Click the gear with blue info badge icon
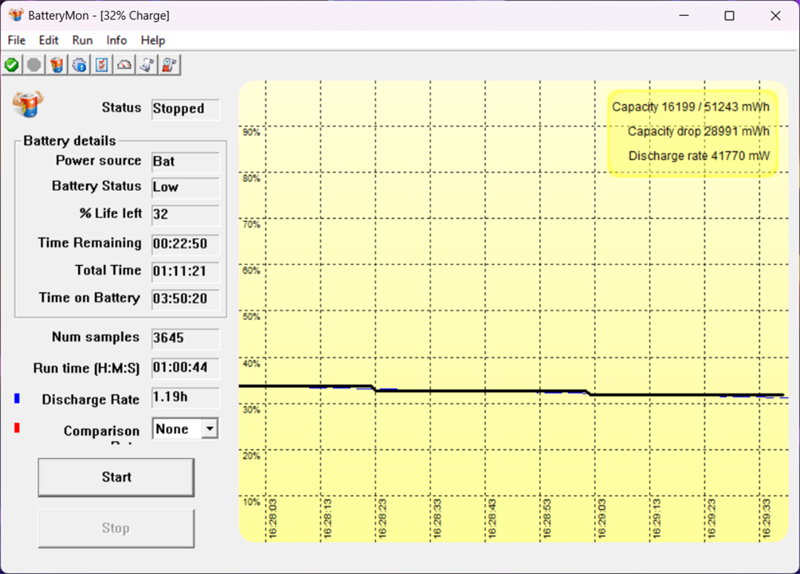Image resolution: width=800 pixels, height=574 pixels. (79, 65)
